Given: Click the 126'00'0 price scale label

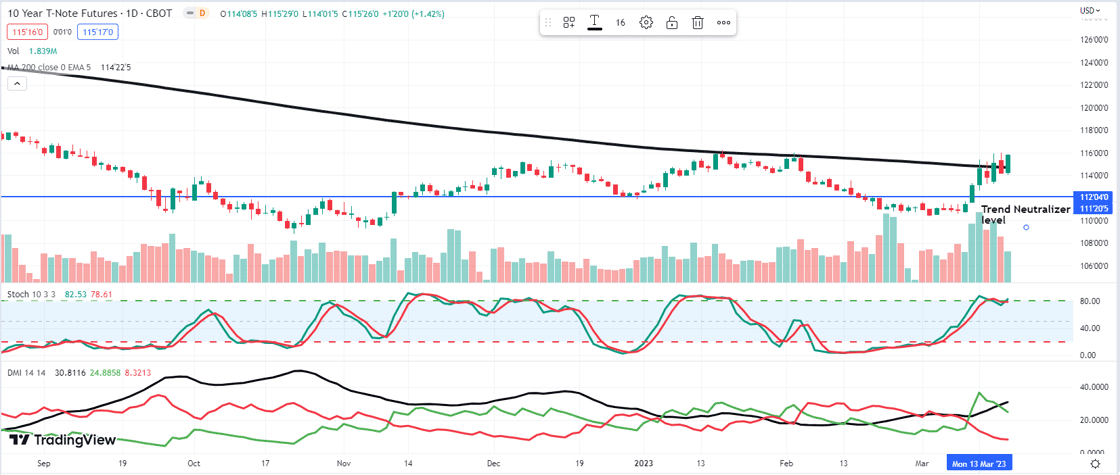Looking at the screenshot, I should click(1095, 39).
